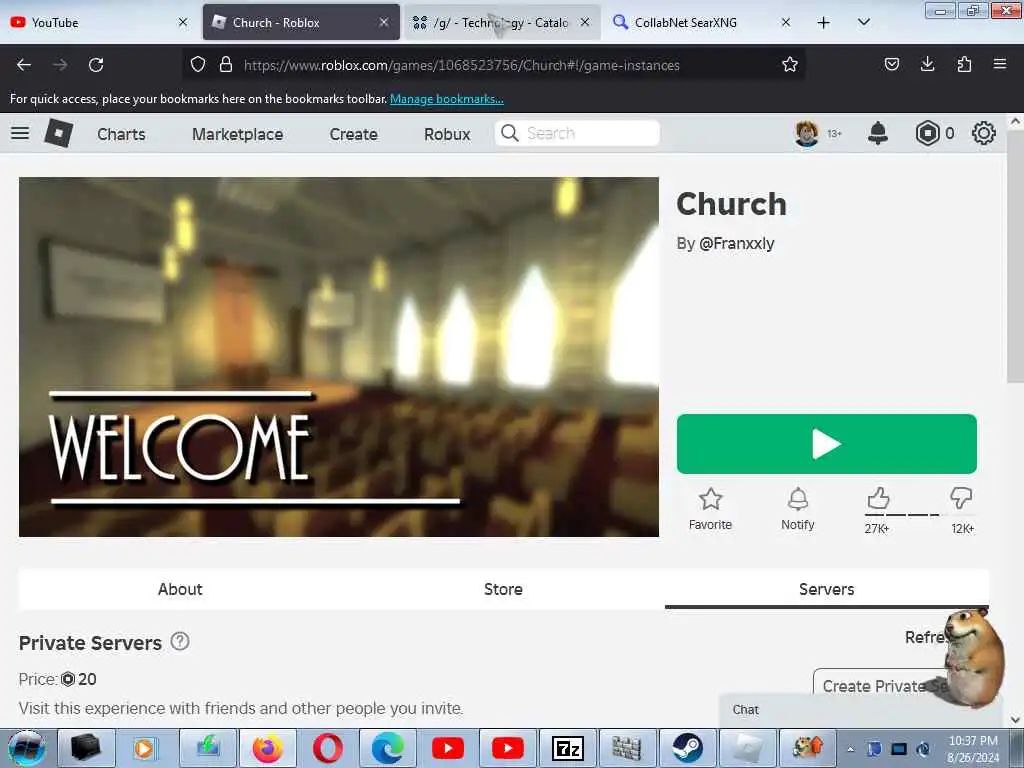Reload the current page
The height and width of the screenshot is (768, 1024).
[96, 65]
